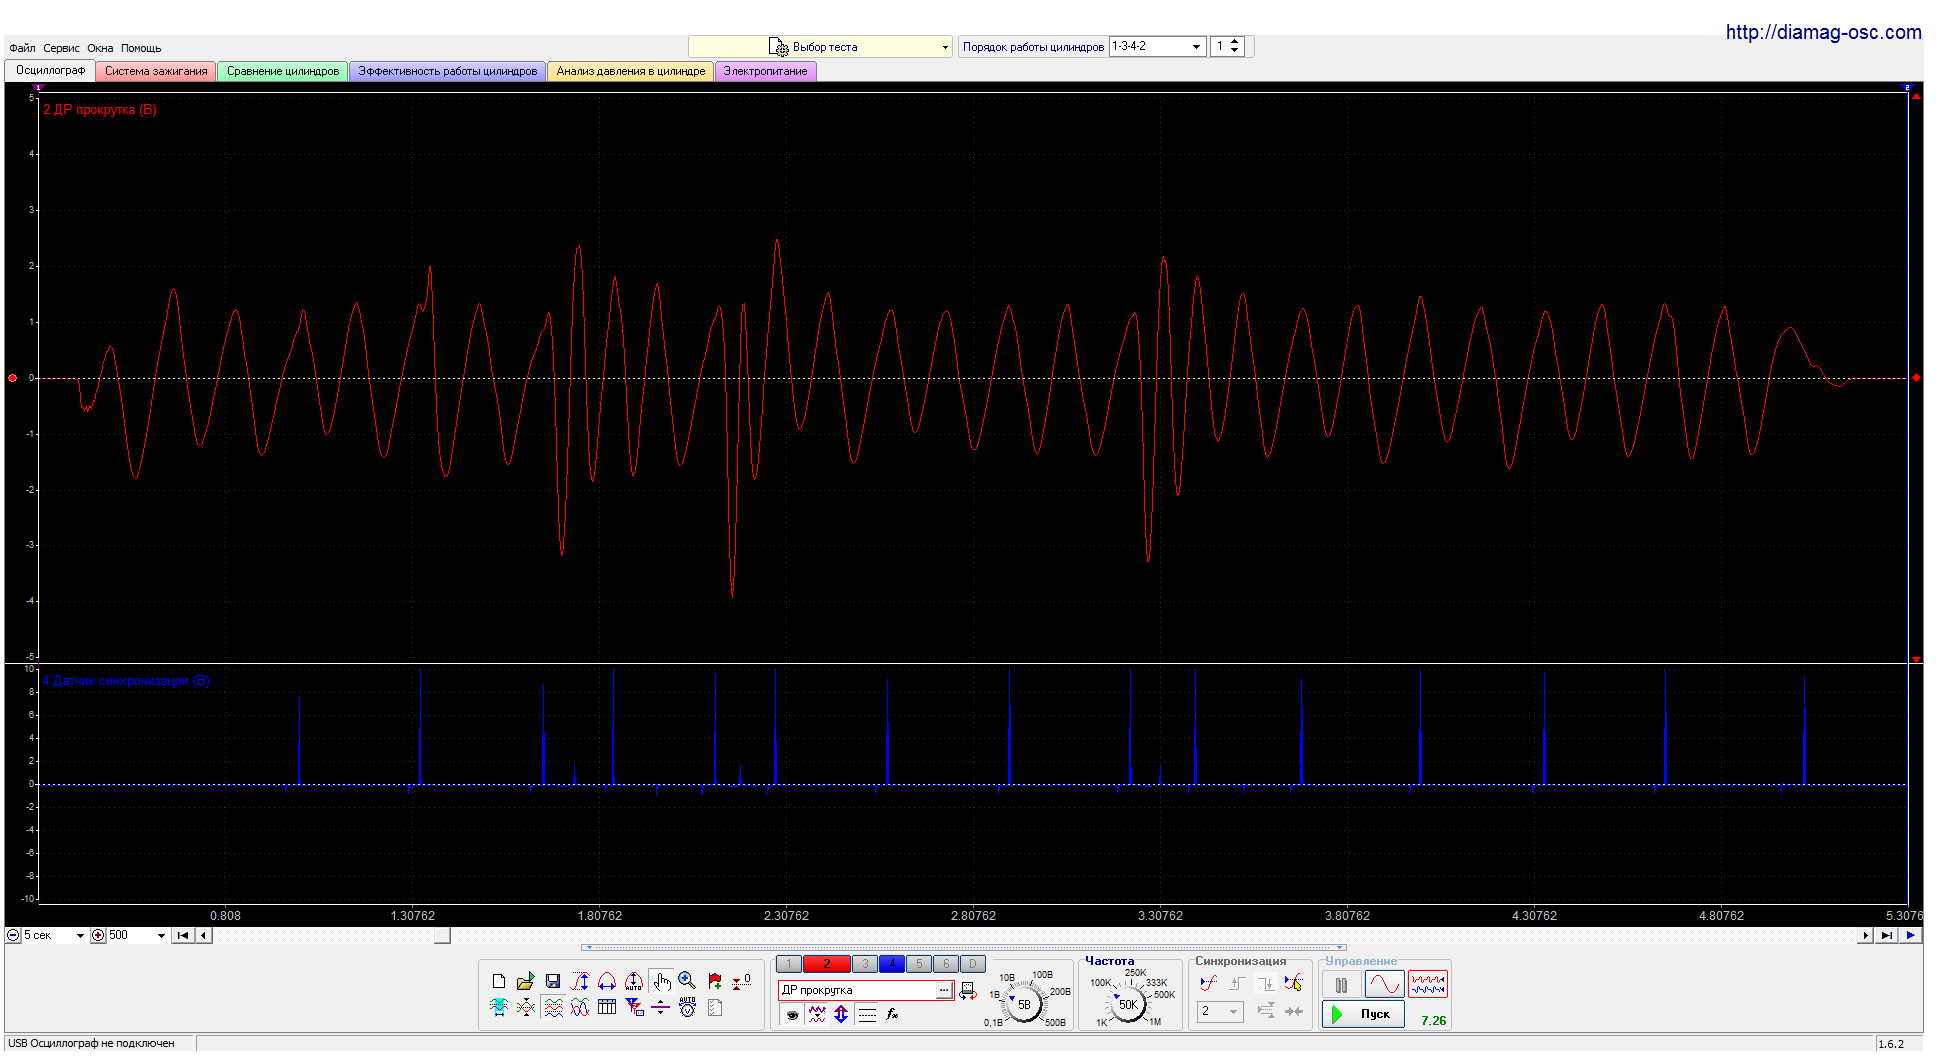1936x1056 pixels.
Task: Click the probe swap icon beside sensor field
Action: pyautogui.click(x=968, y=991)
